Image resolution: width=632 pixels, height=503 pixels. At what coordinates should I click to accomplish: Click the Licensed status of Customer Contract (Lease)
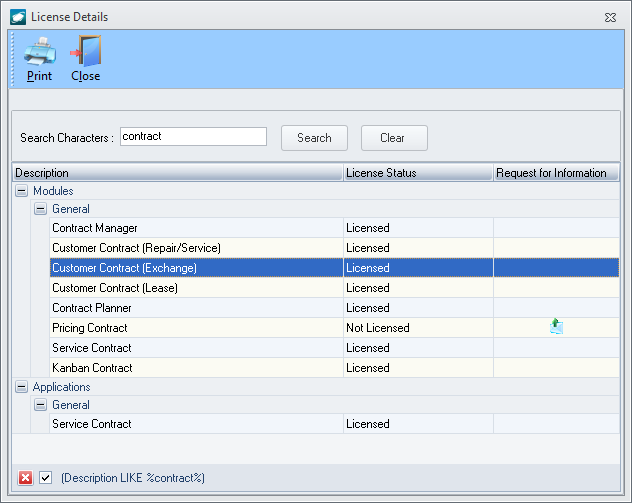tap(418, 288)
